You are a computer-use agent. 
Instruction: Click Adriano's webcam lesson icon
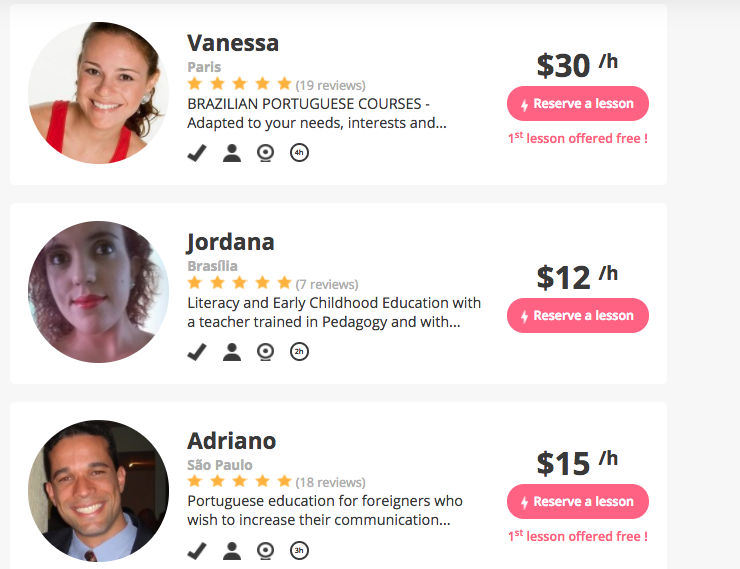[265, 550]
